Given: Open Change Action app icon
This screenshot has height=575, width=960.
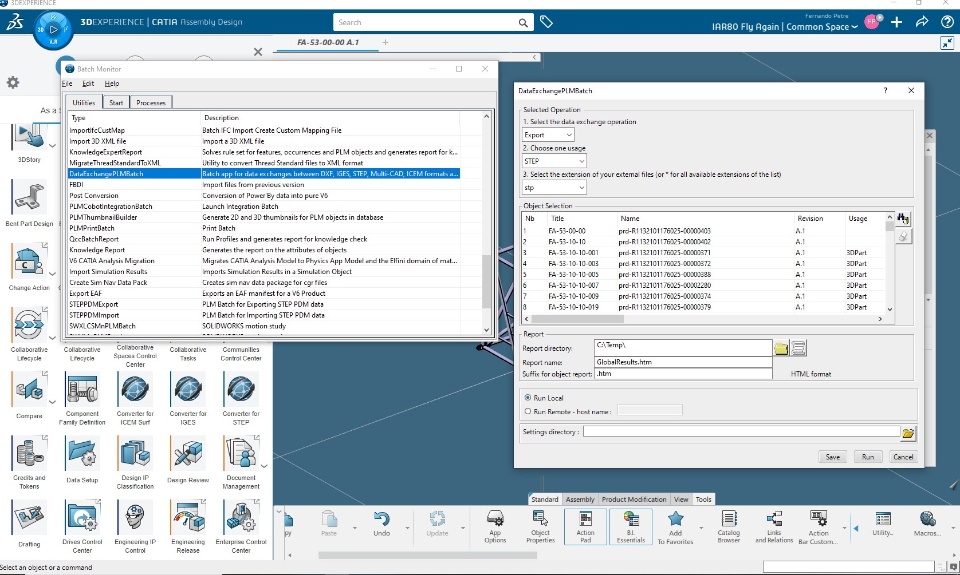Looking at the screenshot, I should 28,261.
